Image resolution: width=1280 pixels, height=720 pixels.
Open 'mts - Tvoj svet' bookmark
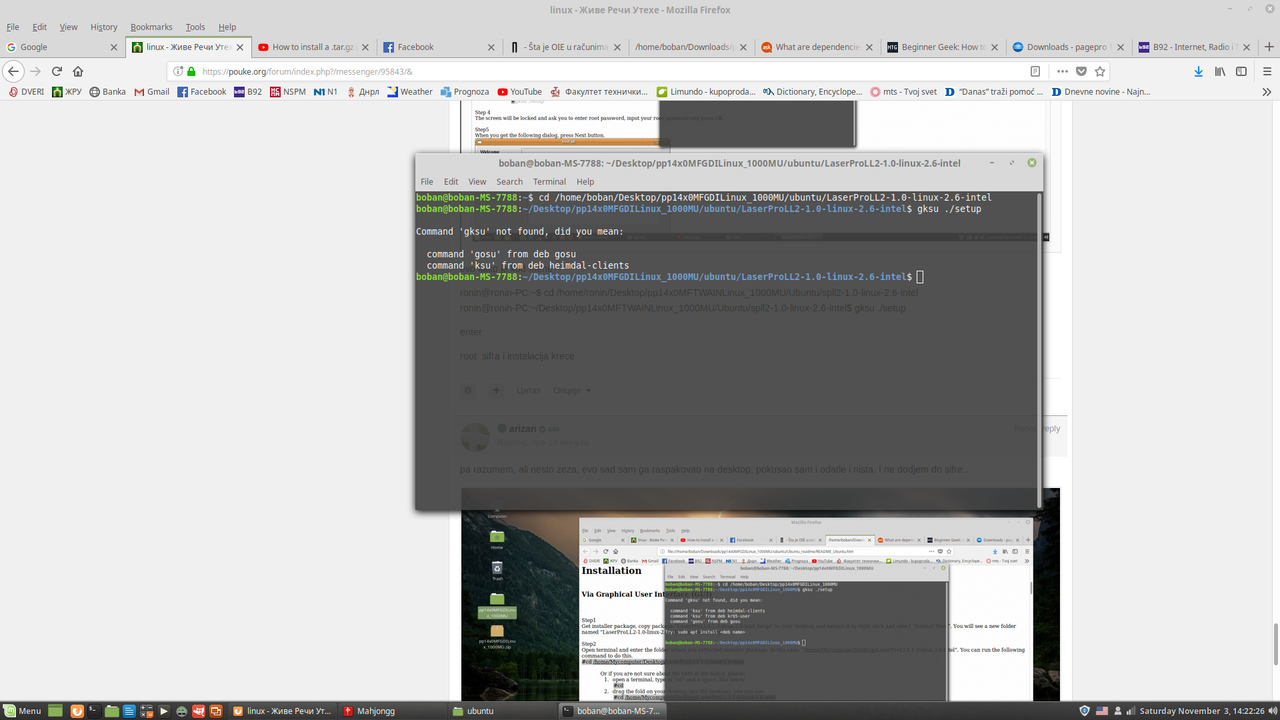pos(903,91)
